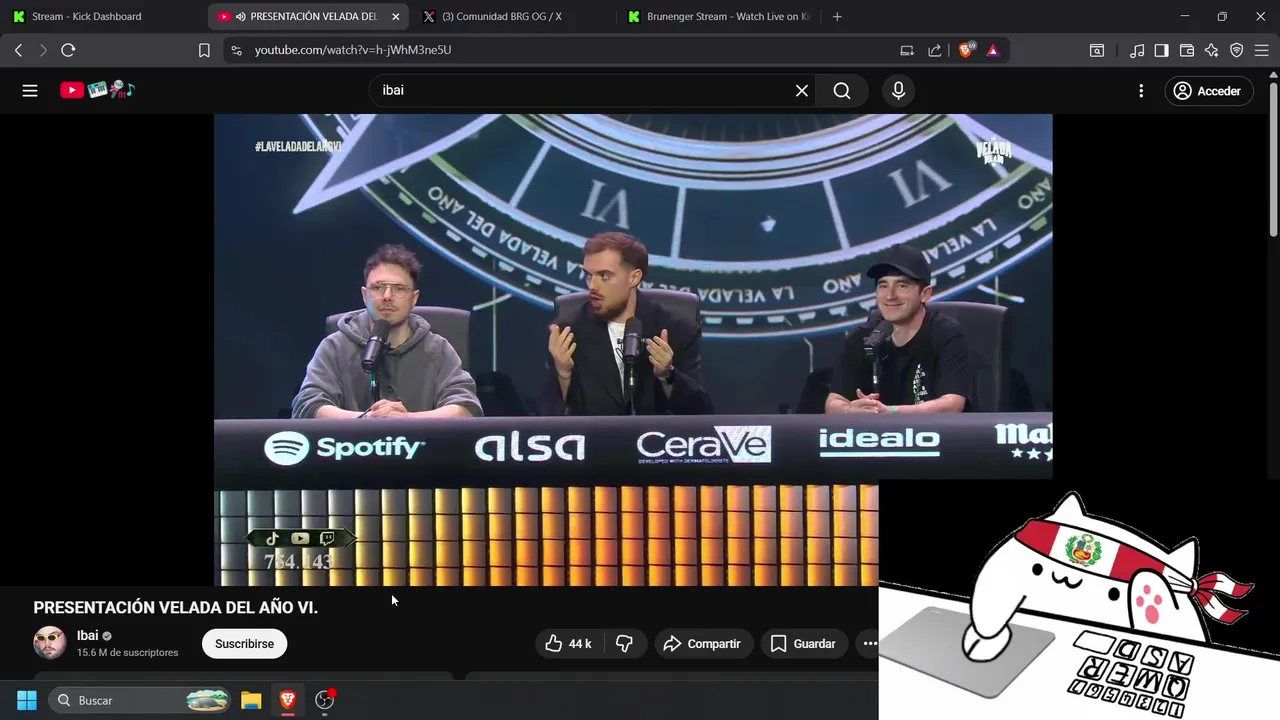Mute audio on the YouTube tab
The image size is (1280, 720).
(x=241, y=16)
